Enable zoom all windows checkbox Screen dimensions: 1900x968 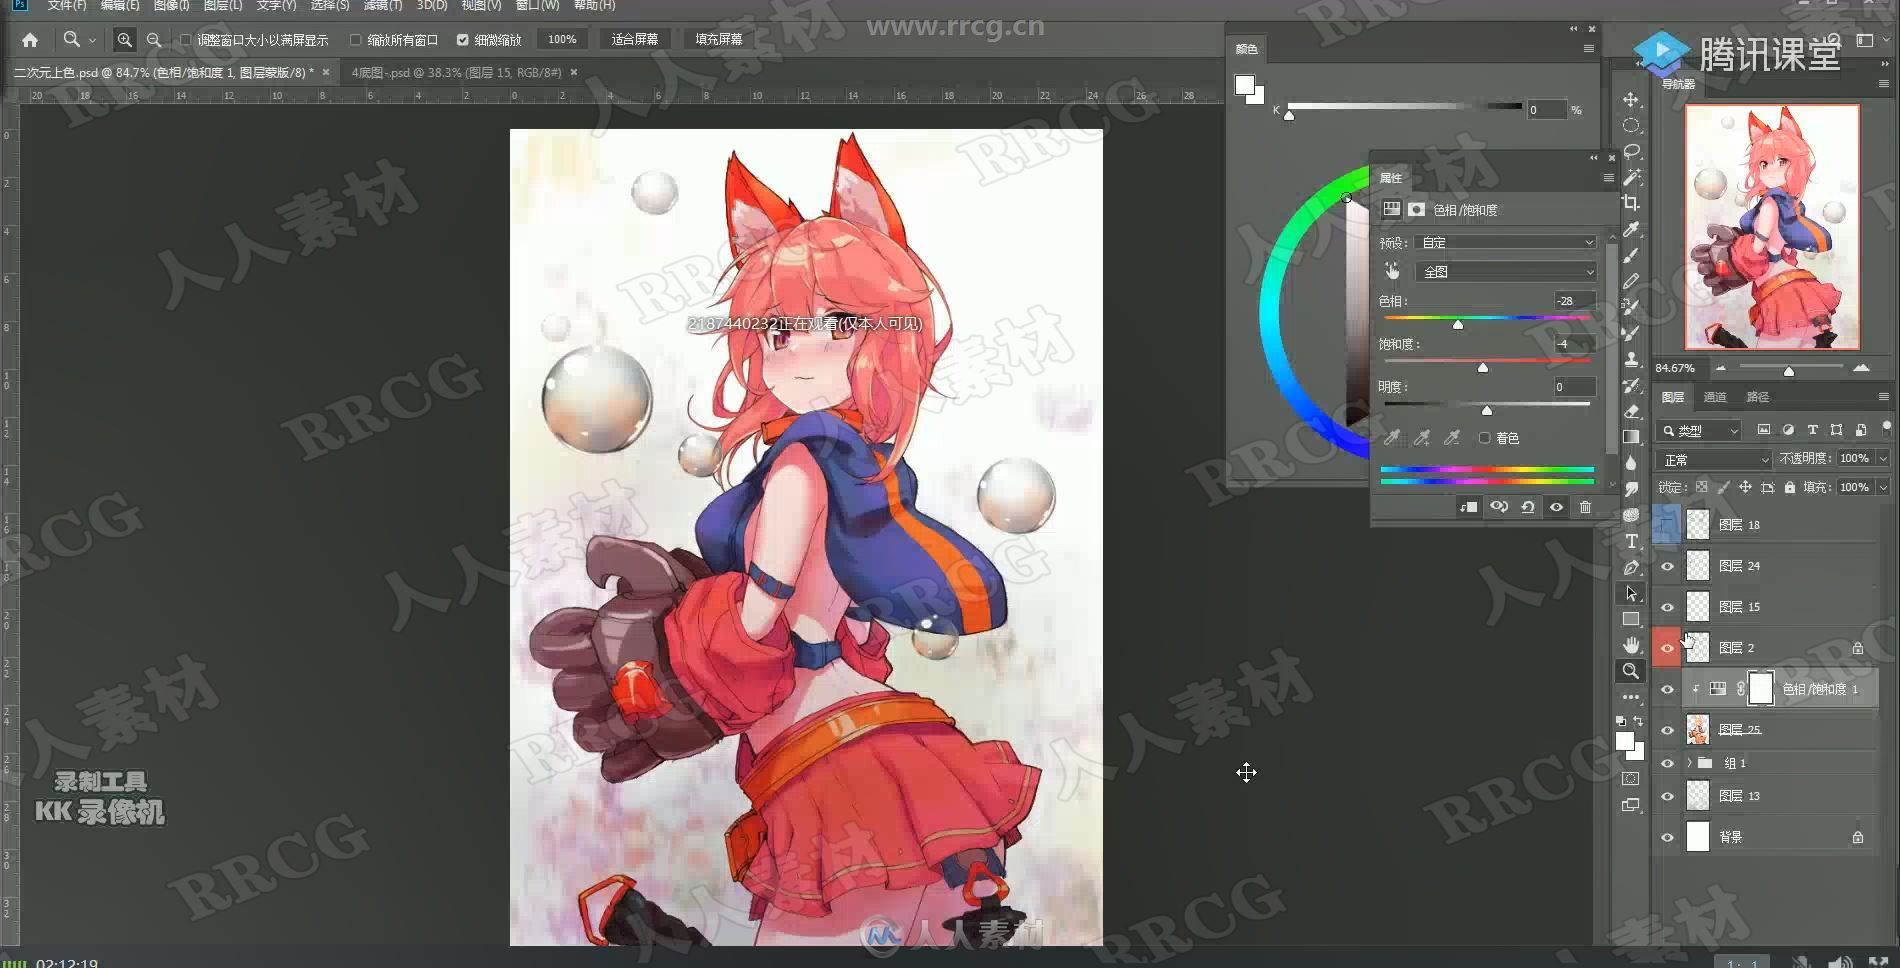[355, 40]
